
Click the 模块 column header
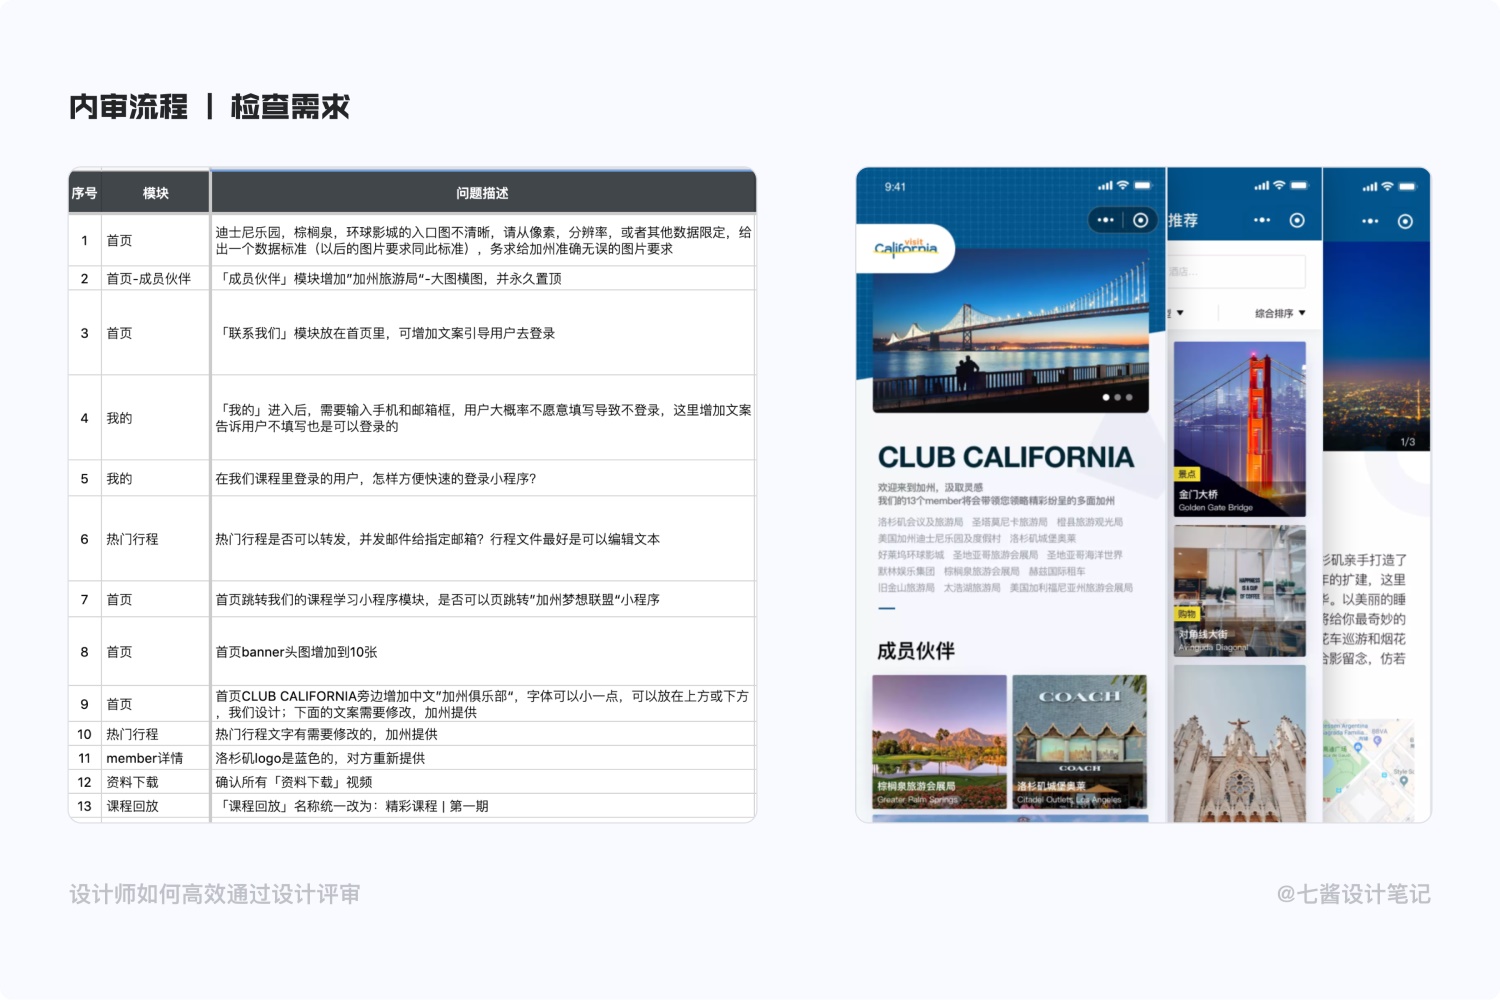[156, 192]
